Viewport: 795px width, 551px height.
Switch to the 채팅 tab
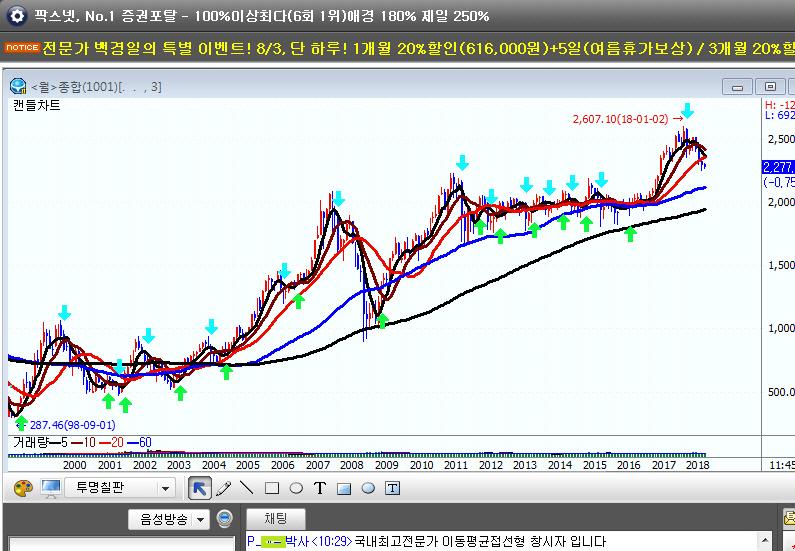(276, 519)
